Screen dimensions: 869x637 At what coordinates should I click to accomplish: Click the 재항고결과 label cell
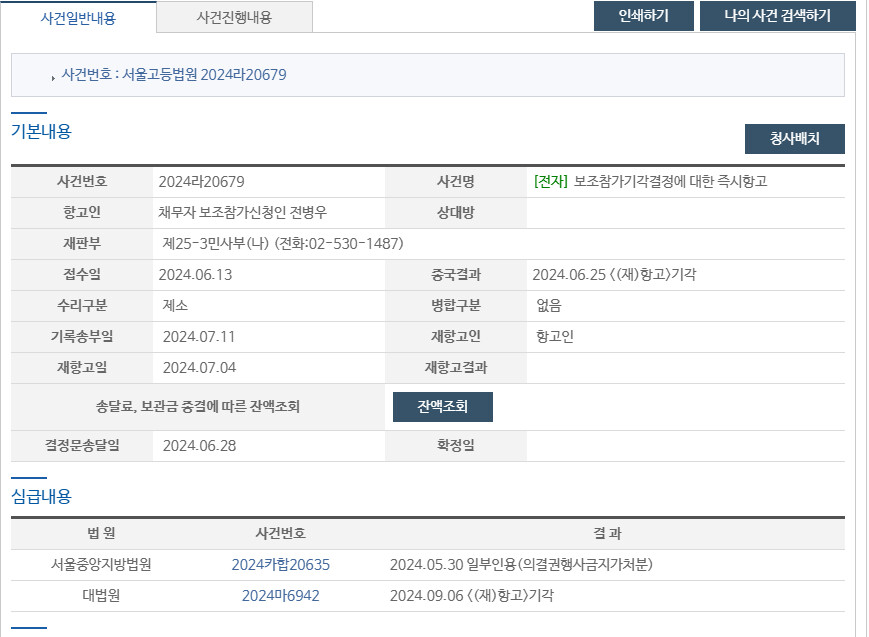point(456,368)
